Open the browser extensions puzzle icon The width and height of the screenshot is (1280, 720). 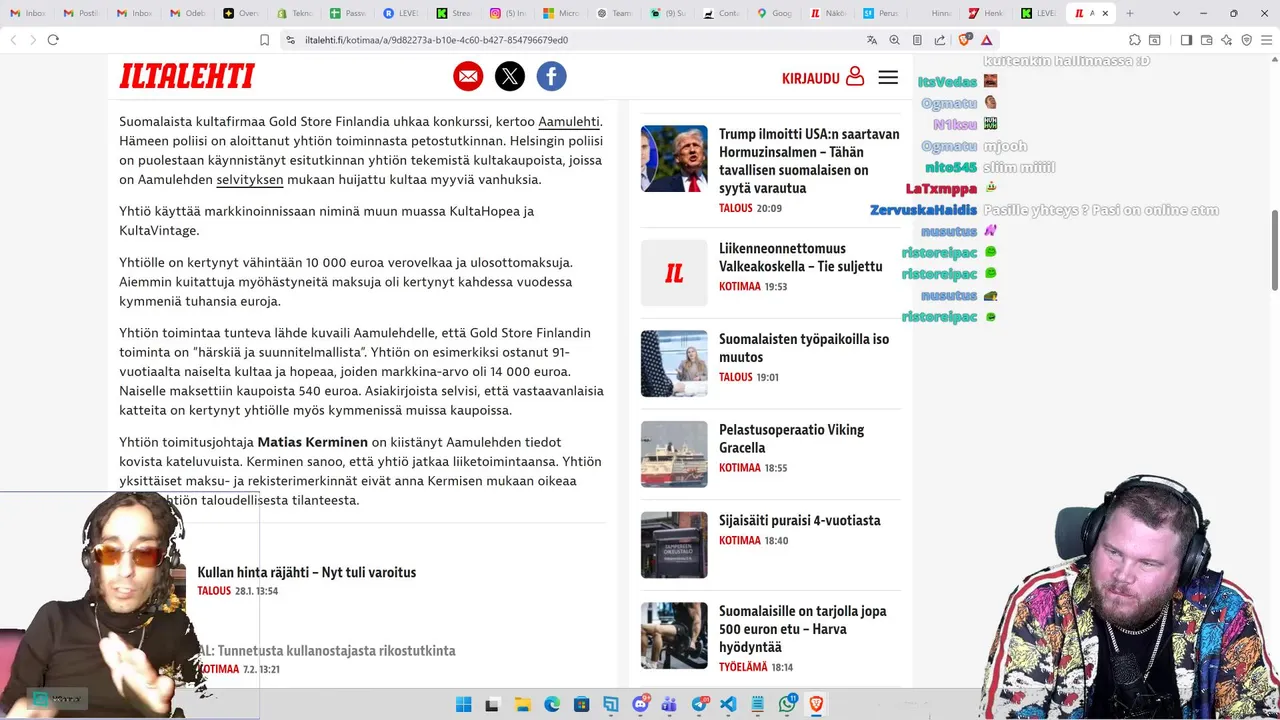[x=1134, y=40]
